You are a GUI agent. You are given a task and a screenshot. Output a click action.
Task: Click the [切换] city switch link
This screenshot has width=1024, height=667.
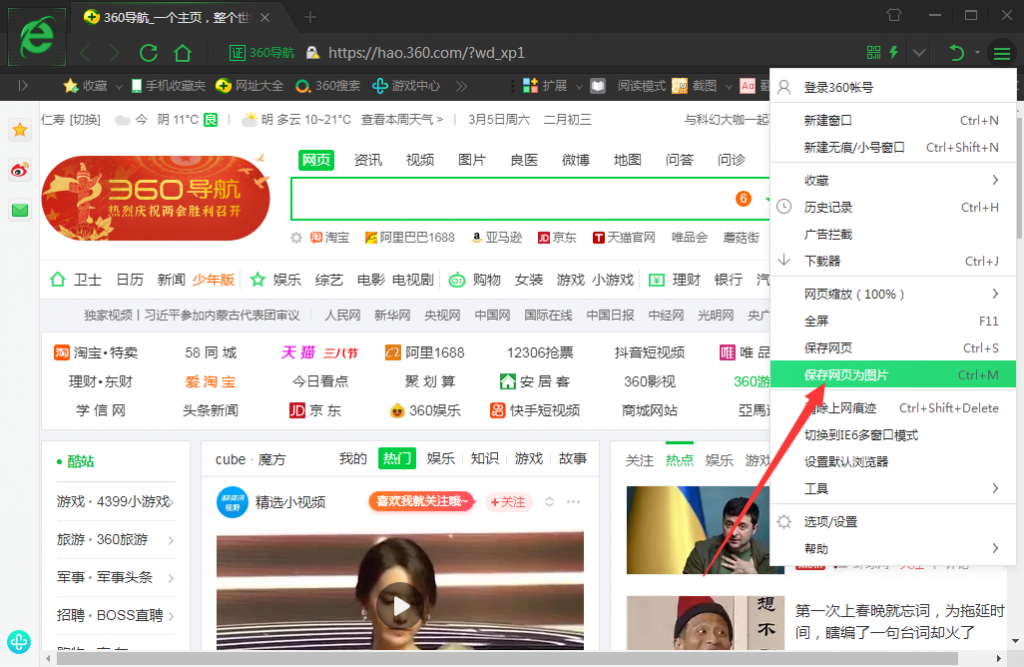[x=86, y=120]
